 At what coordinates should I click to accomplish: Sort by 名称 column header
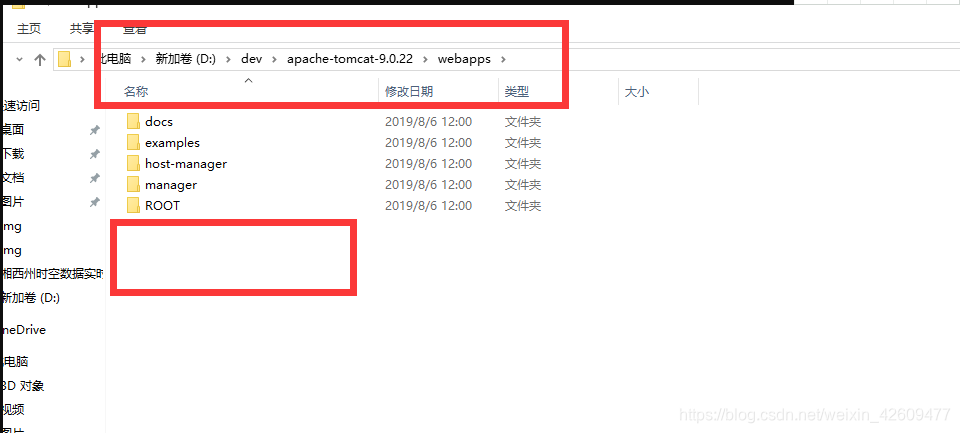(x=136, y=92)
